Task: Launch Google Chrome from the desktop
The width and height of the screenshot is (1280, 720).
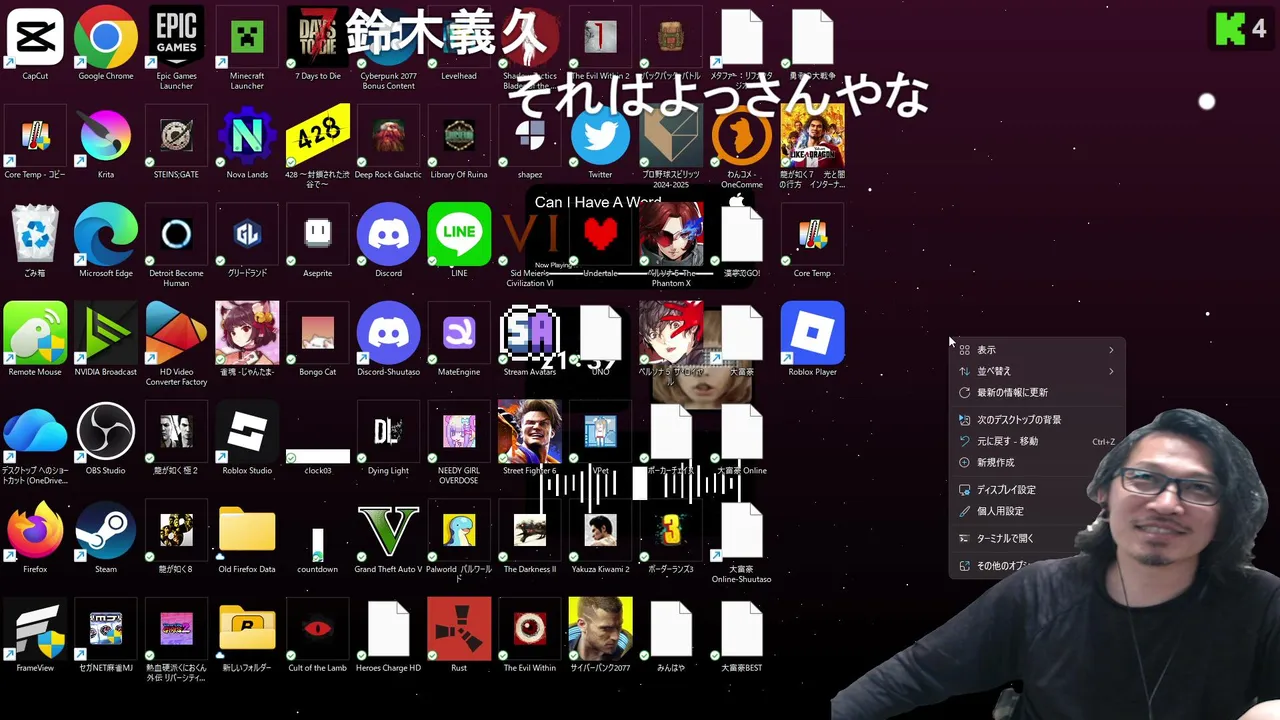Action: [x=106, y=37]
